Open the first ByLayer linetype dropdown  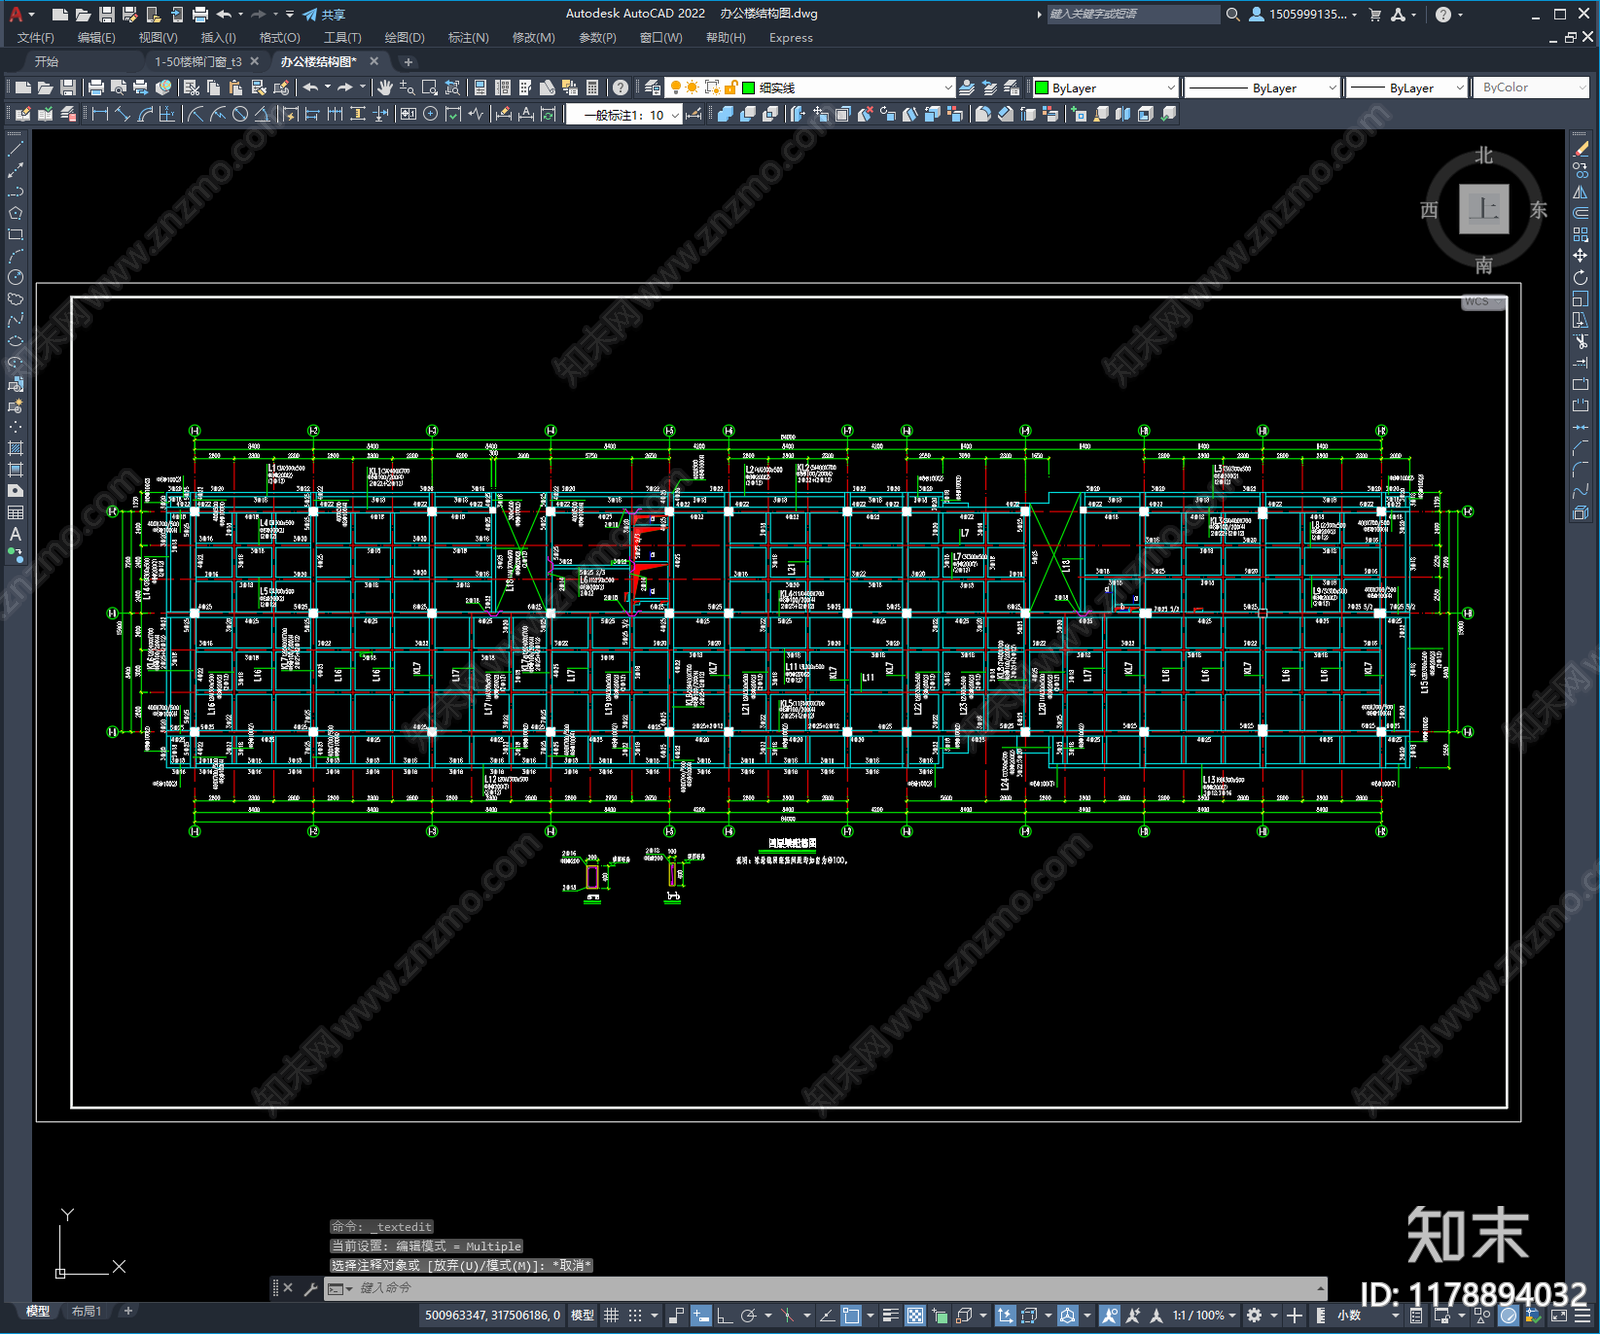[x=1262, y=88]
